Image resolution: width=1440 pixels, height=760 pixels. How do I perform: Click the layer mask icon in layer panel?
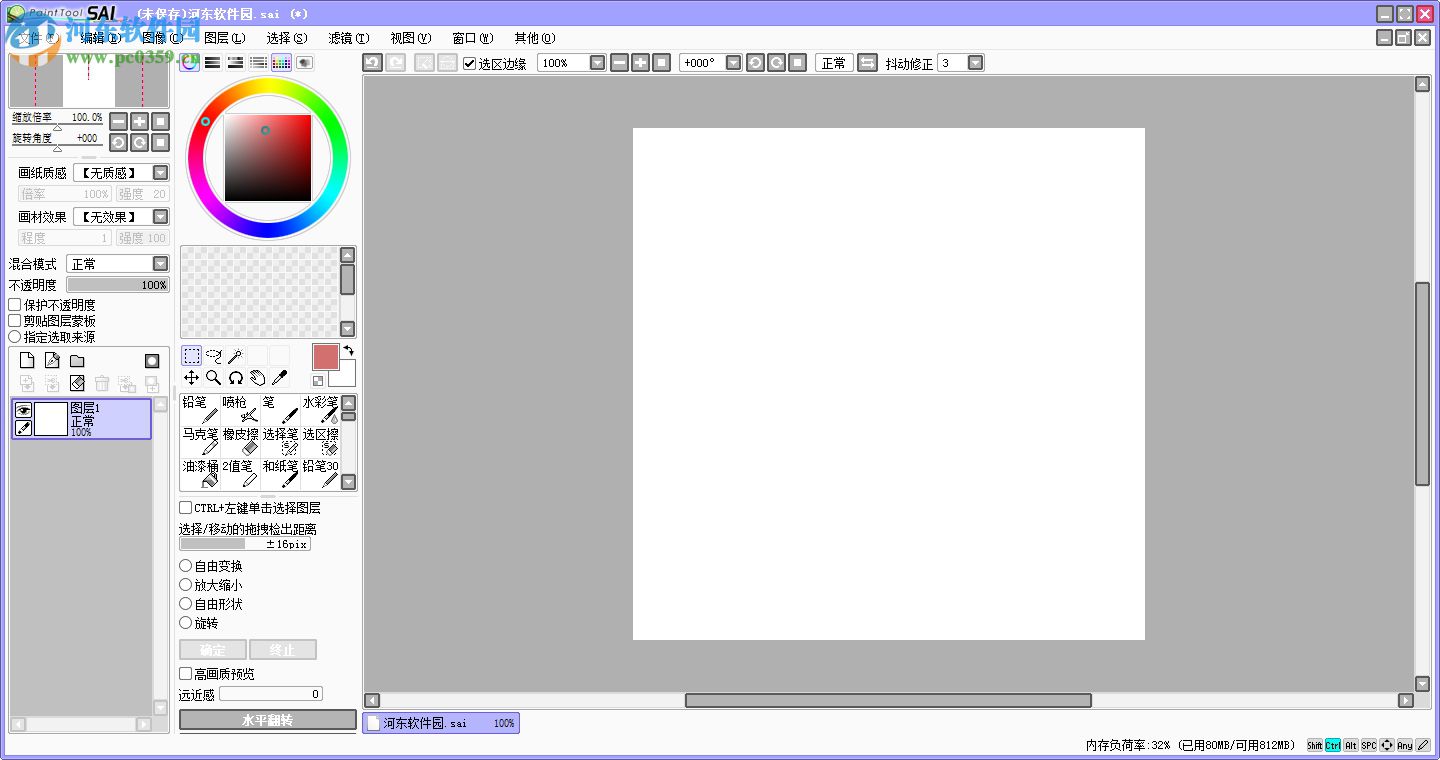point(152,361)
